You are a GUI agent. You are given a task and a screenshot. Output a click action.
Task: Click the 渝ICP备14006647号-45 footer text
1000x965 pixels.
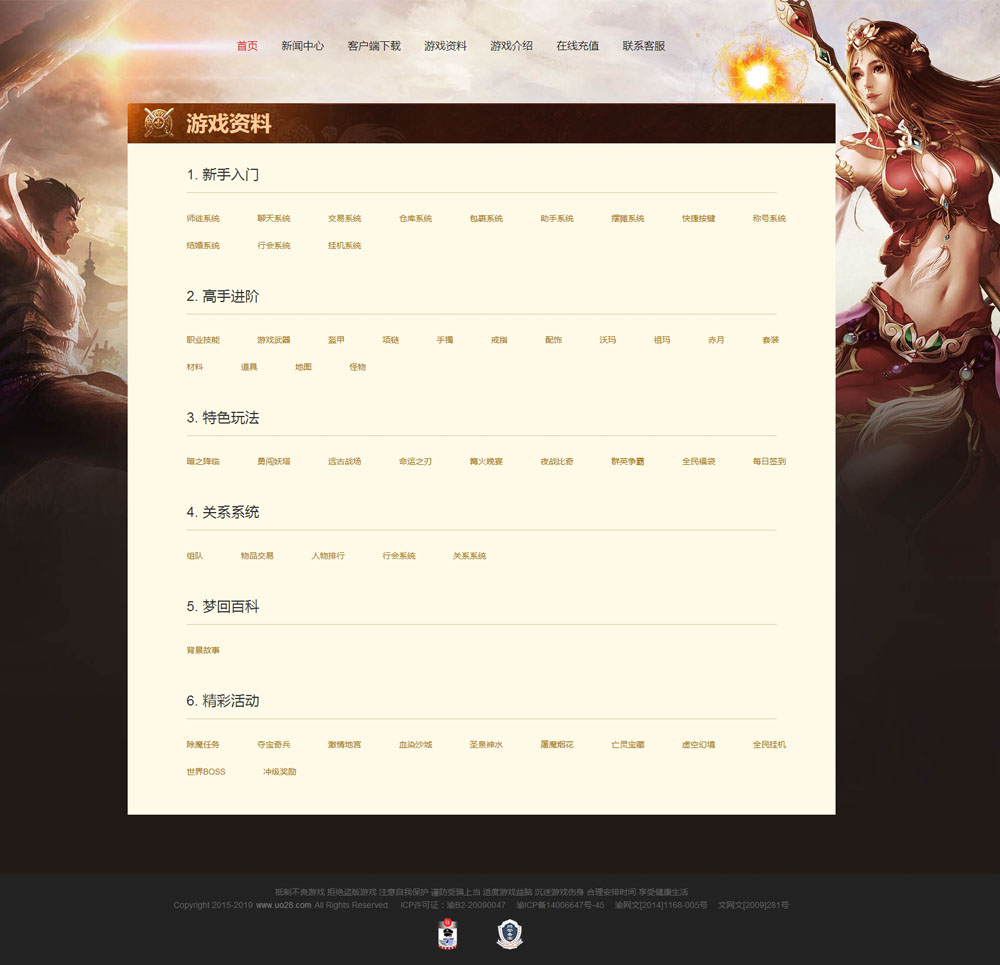pos(560,905)
